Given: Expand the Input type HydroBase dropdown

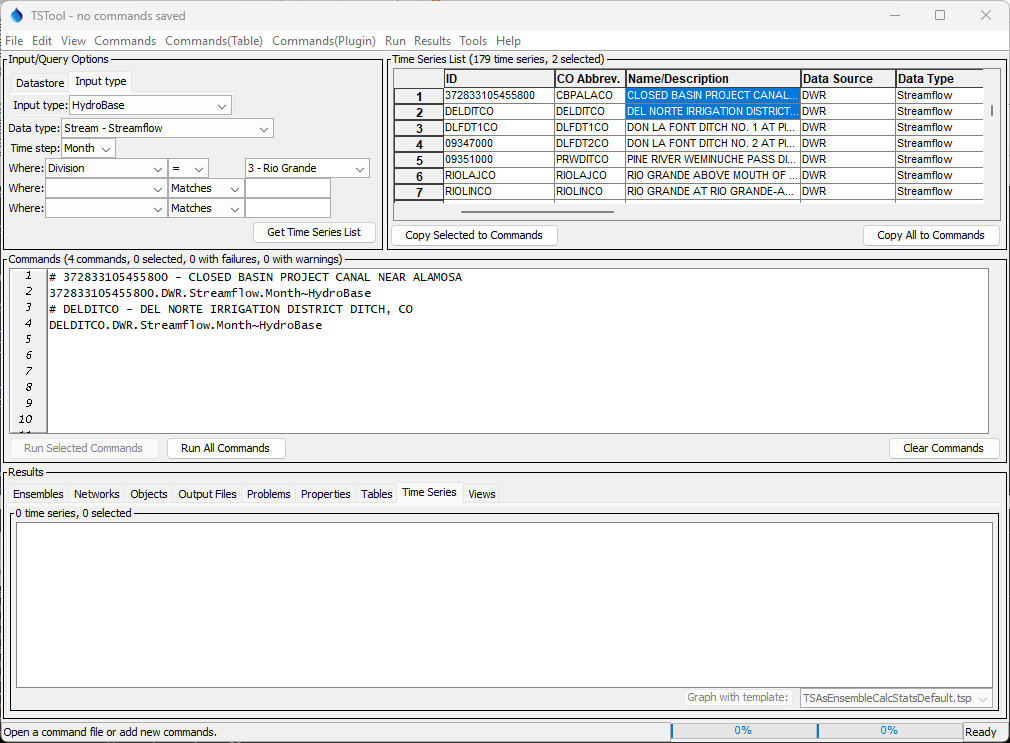Looking at the screenshot, I should click(x=149, y=105).
